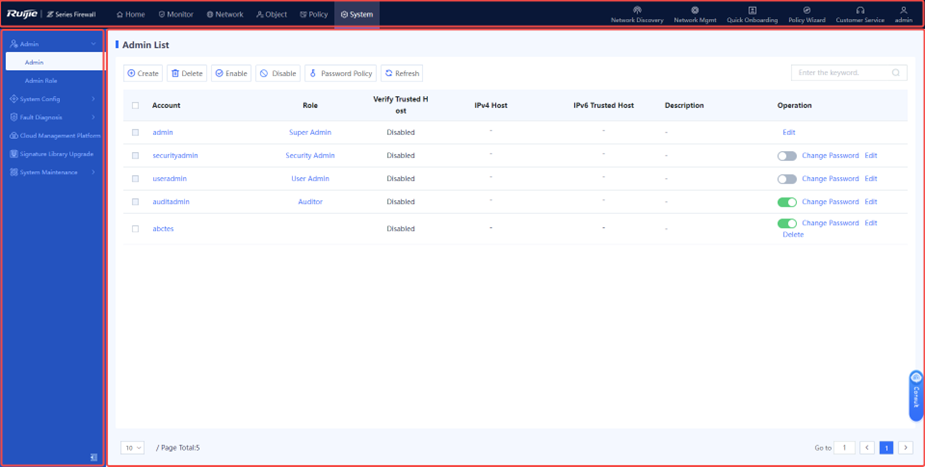The image size is (925, 467).
Task: Refresh the Admin List
Action: pyautogui.click(x=402, y=73)
